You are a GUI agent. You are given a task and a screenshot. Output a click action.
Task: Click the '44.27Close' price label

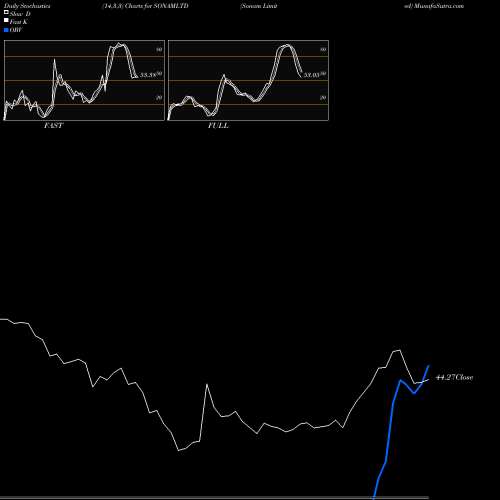[454, 377]
